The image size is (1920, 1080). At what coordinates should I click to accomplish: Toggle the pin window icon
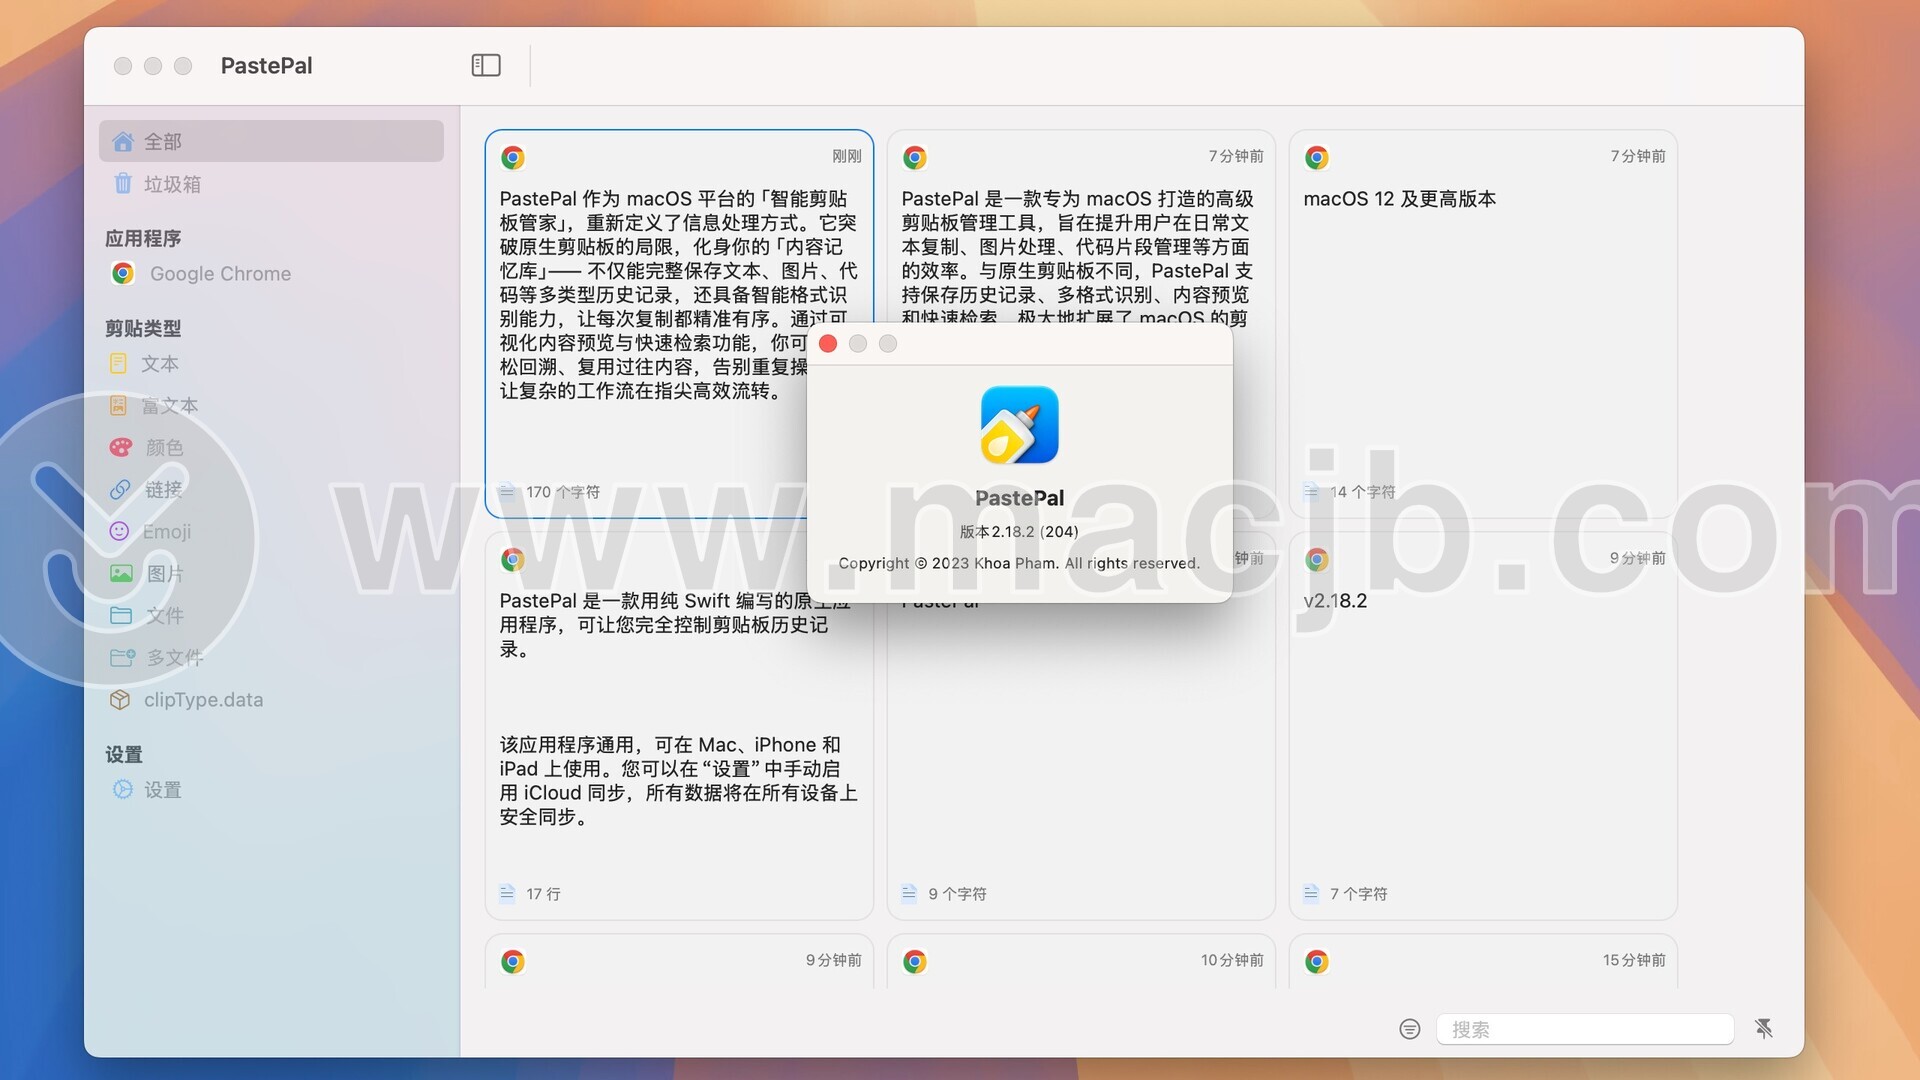(1764, 1029)
